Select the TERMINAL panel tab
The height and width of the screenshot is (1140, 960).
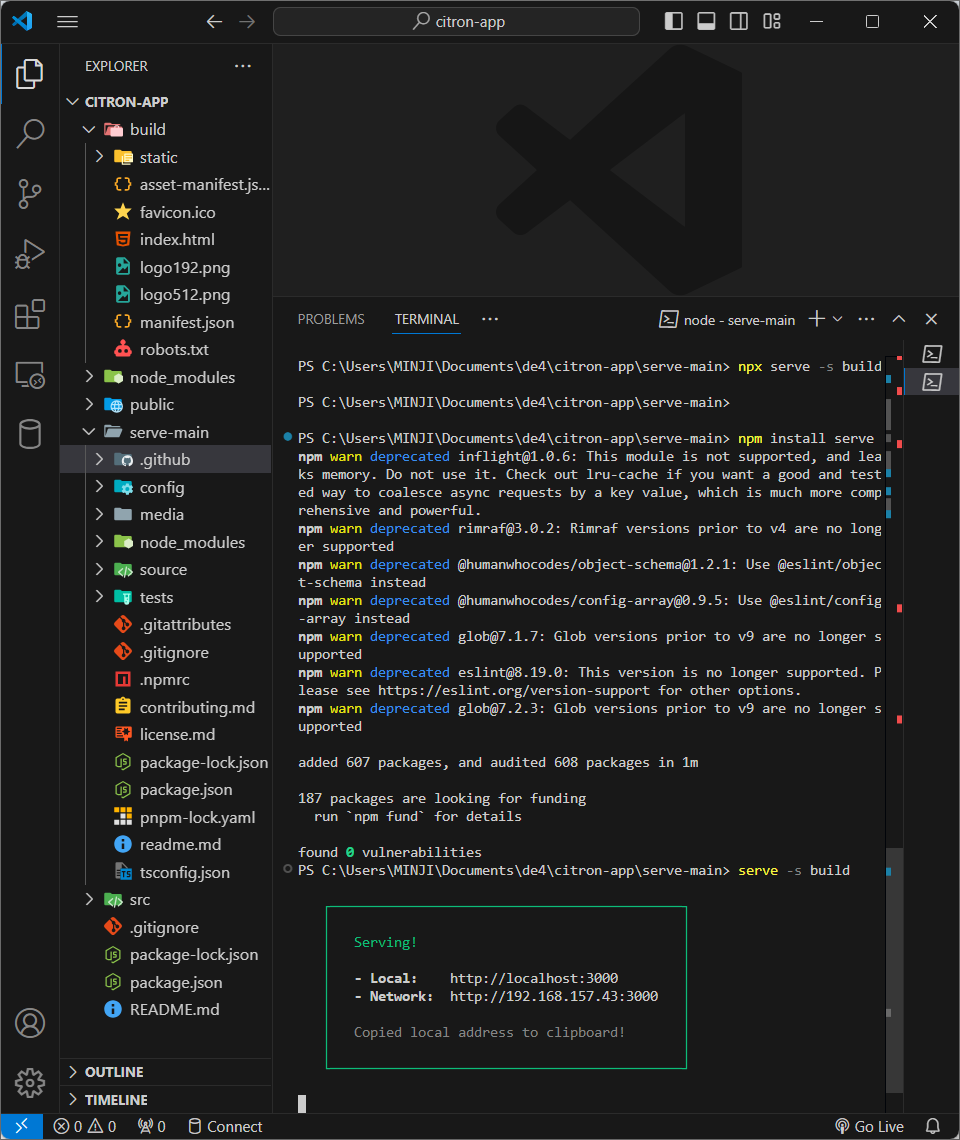pos(426,319)
